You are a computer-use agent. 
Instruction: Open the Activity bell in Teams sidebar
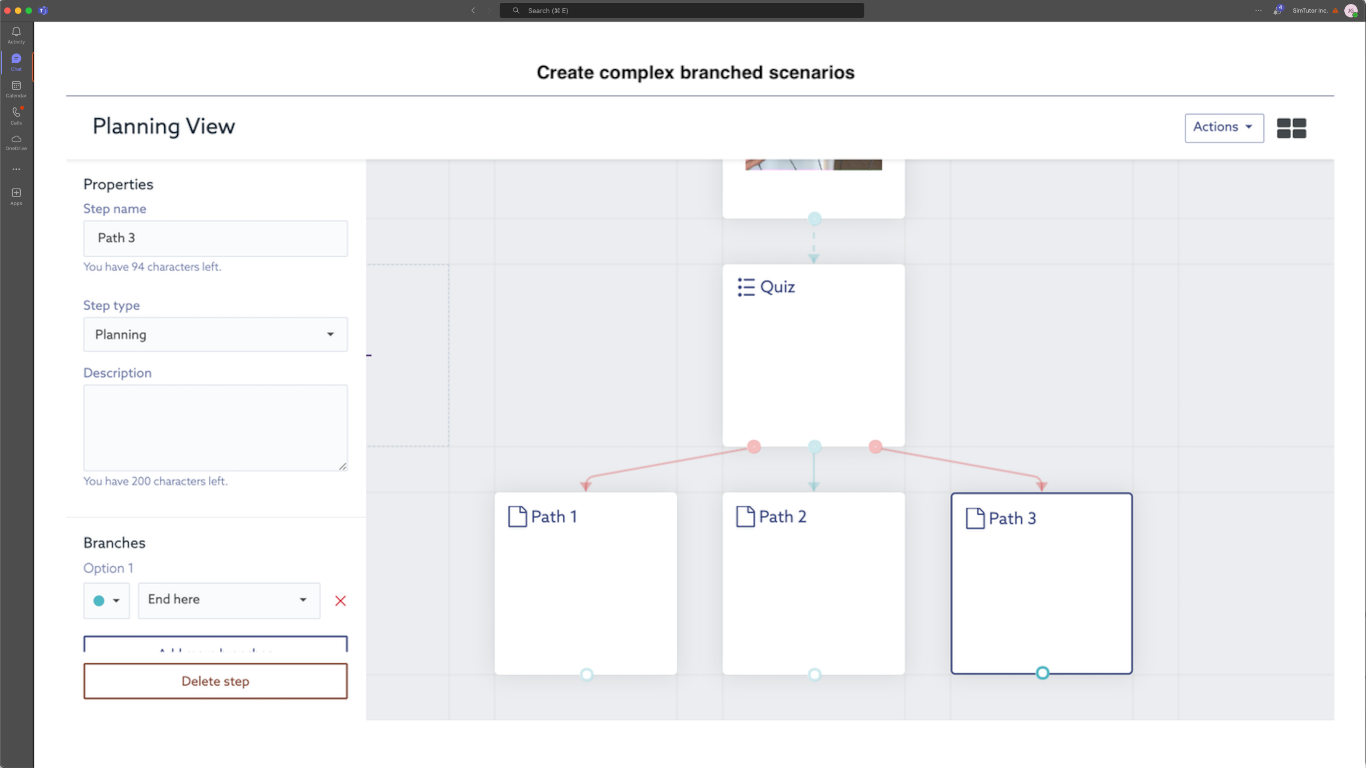coord(16,34)
